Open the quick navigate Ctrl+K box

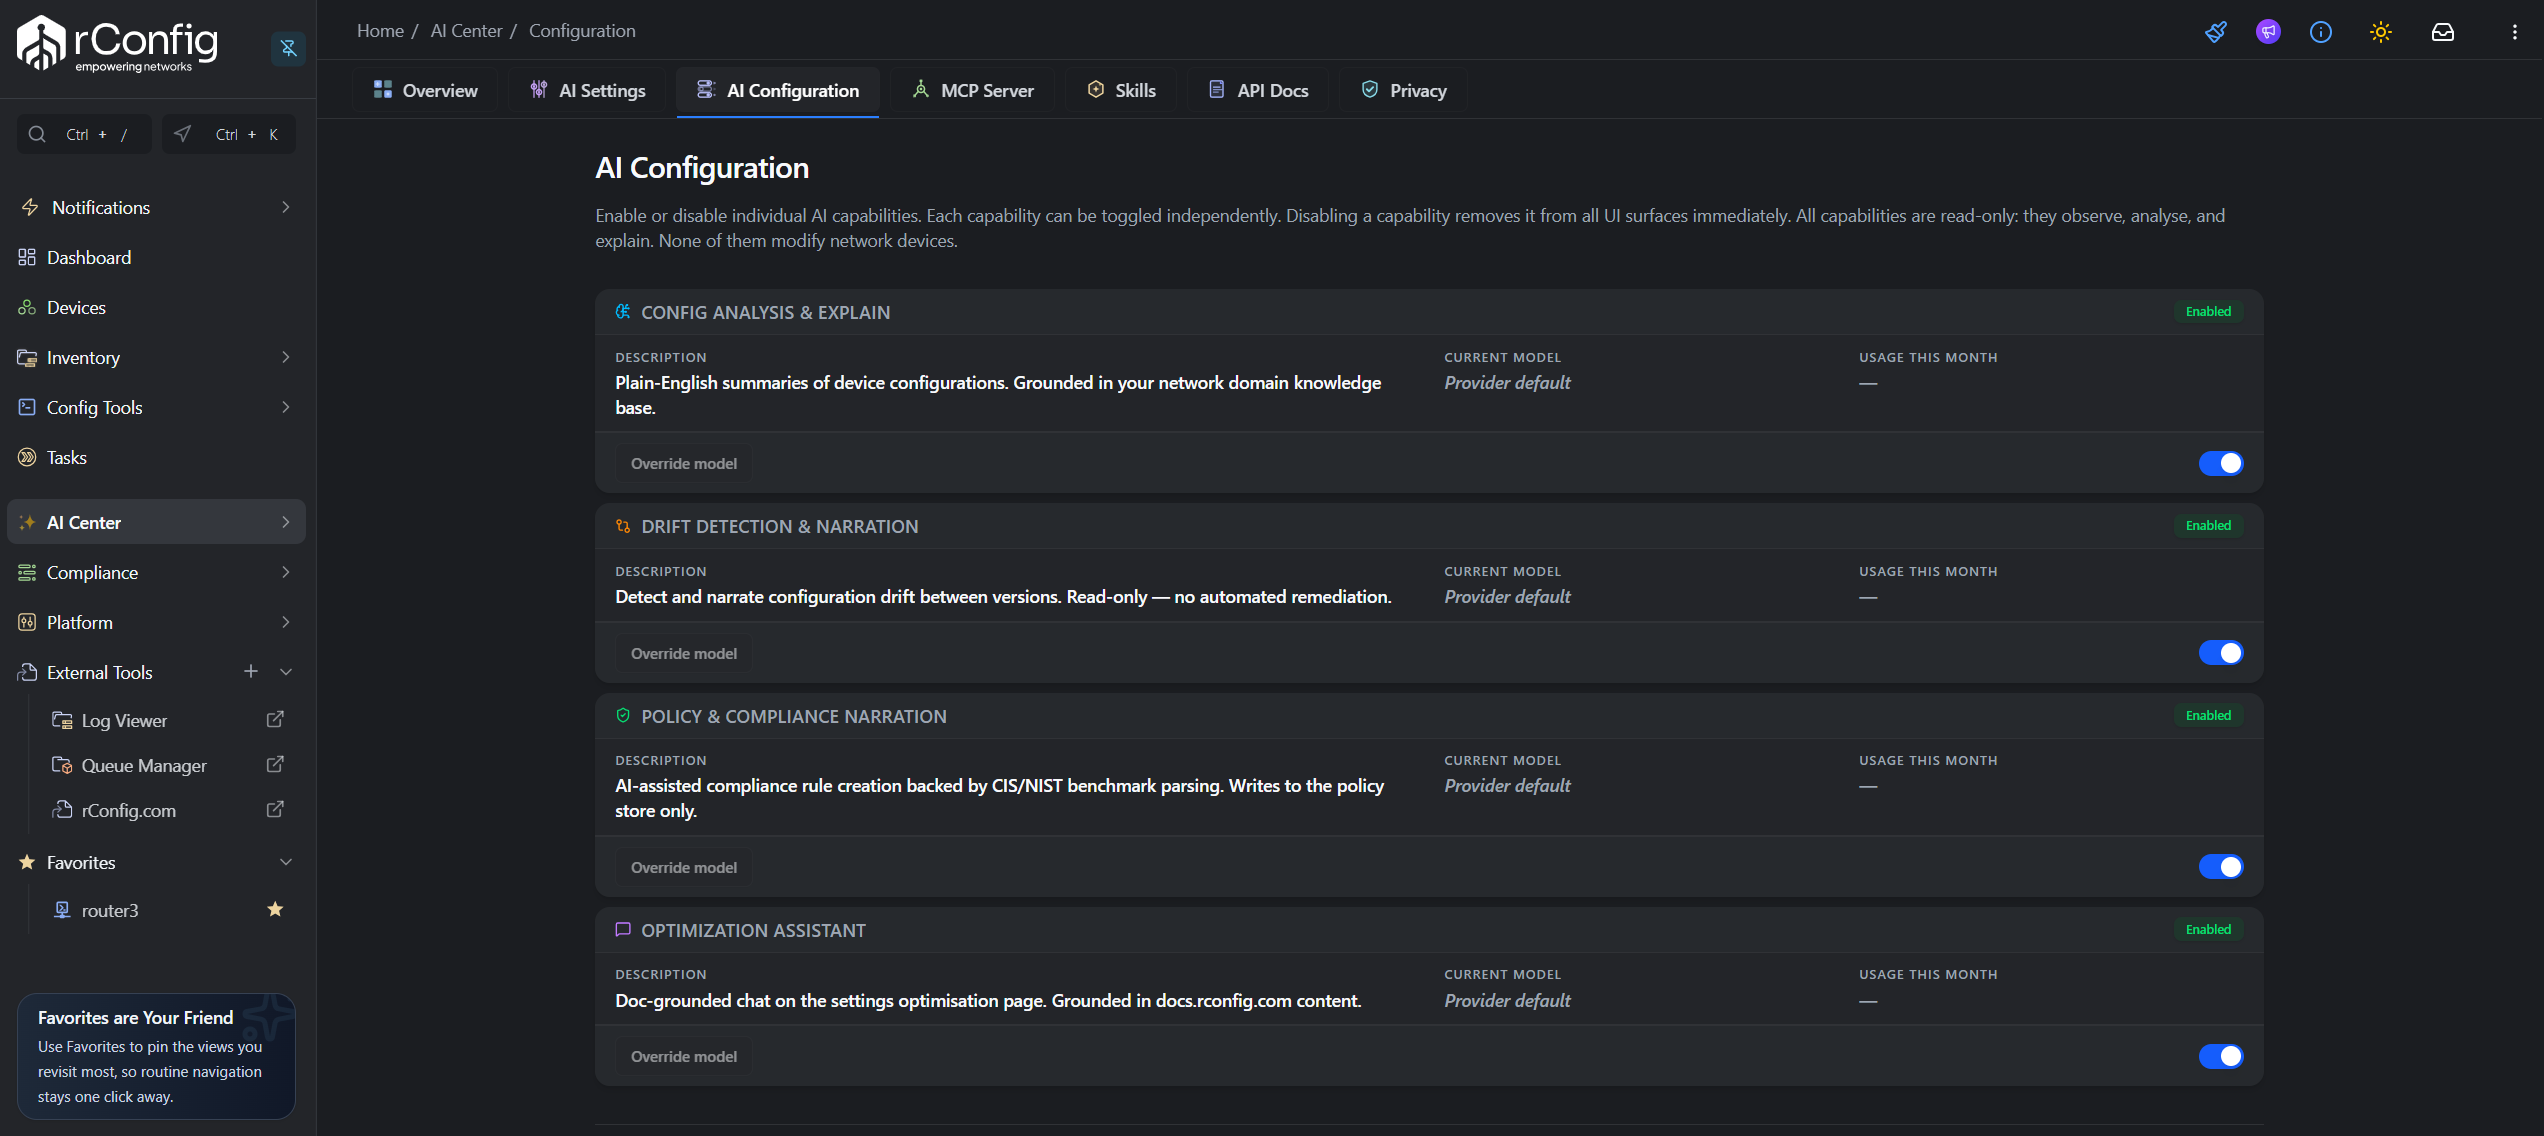point(229,134)
